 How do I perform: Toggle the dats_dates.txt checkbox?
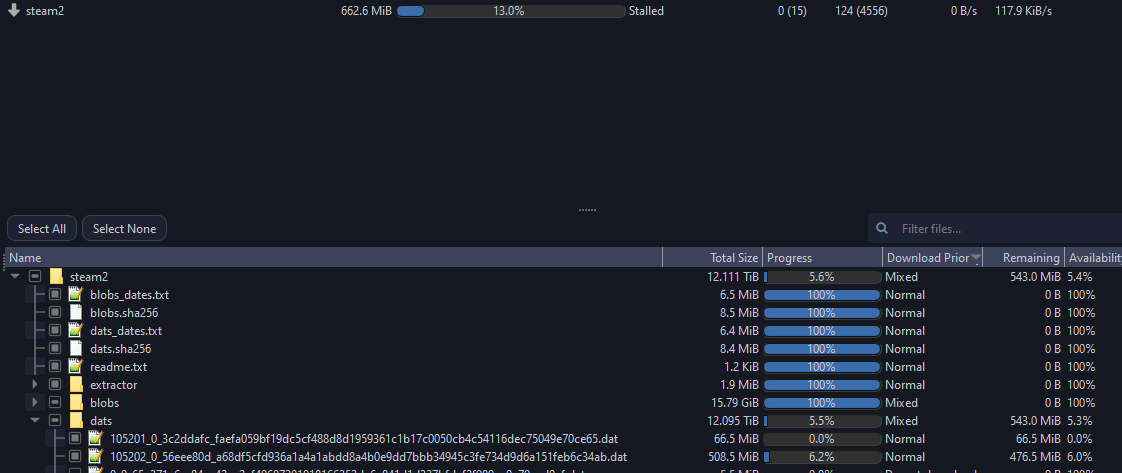tap(55, 331)
